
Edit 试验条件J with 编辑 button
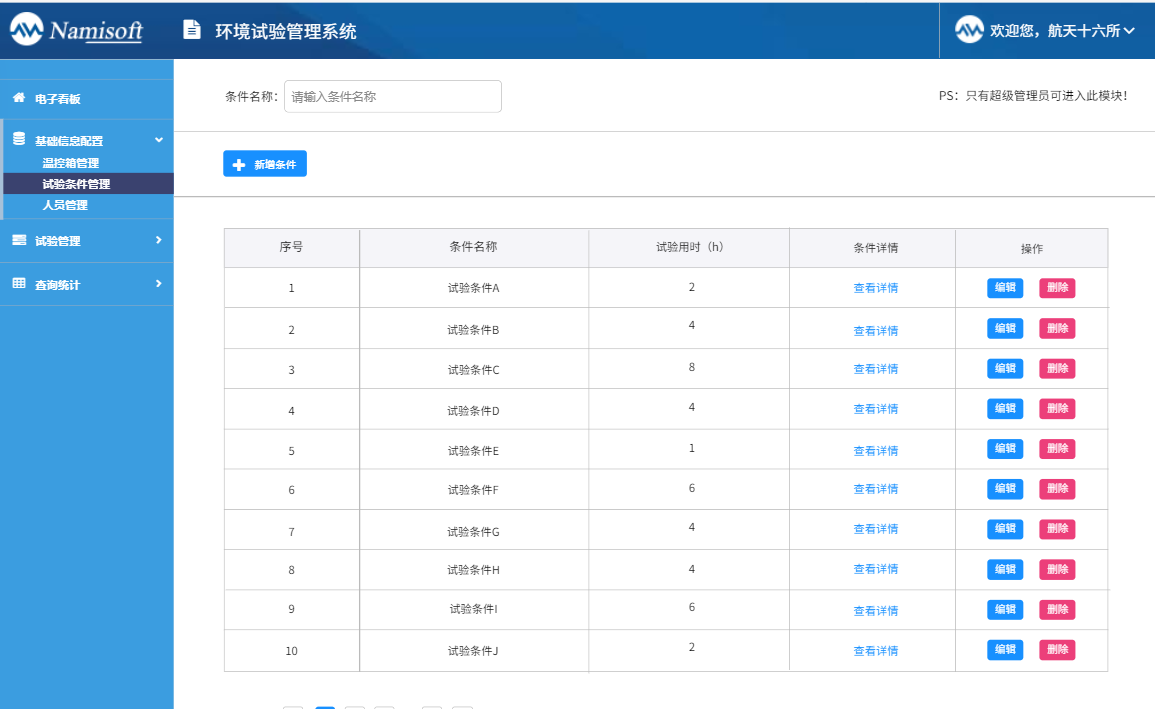click(x=1005, y=649)
